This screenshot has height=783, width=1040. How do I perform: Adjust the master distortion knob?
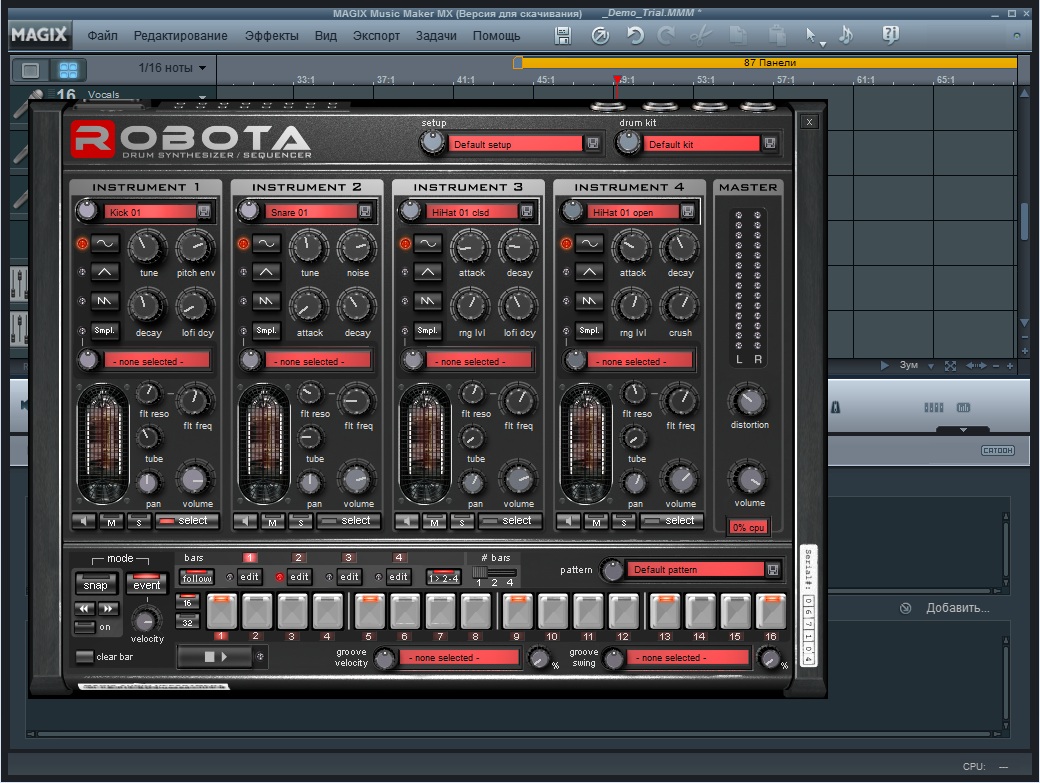(x=749, y=400)
